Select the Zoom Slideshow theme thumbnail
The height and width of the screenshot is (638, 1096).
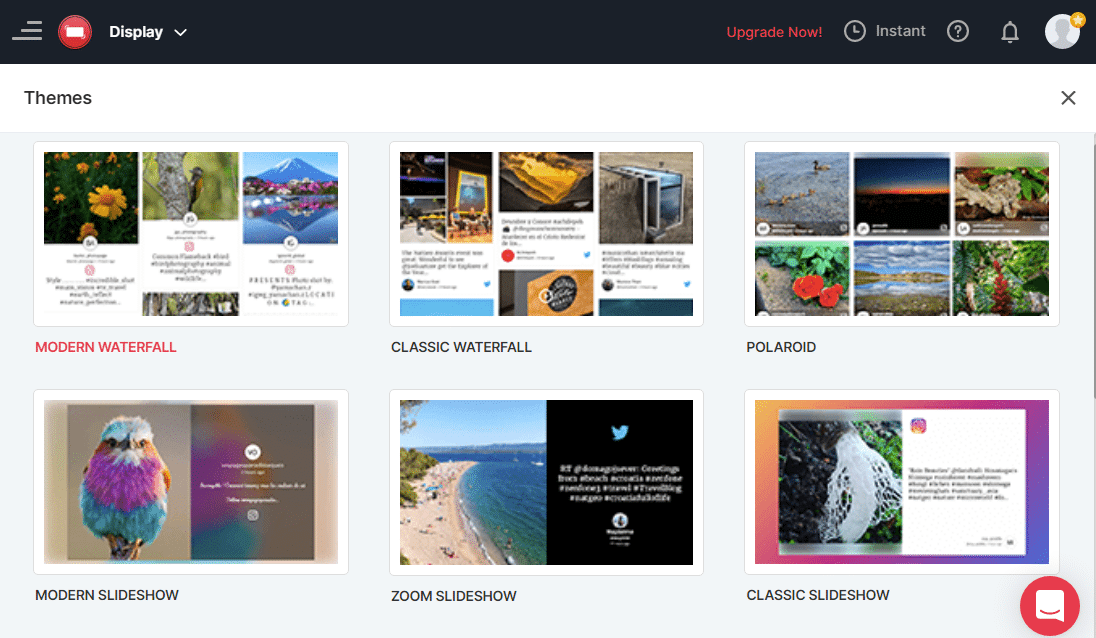(x=546, y=482)
